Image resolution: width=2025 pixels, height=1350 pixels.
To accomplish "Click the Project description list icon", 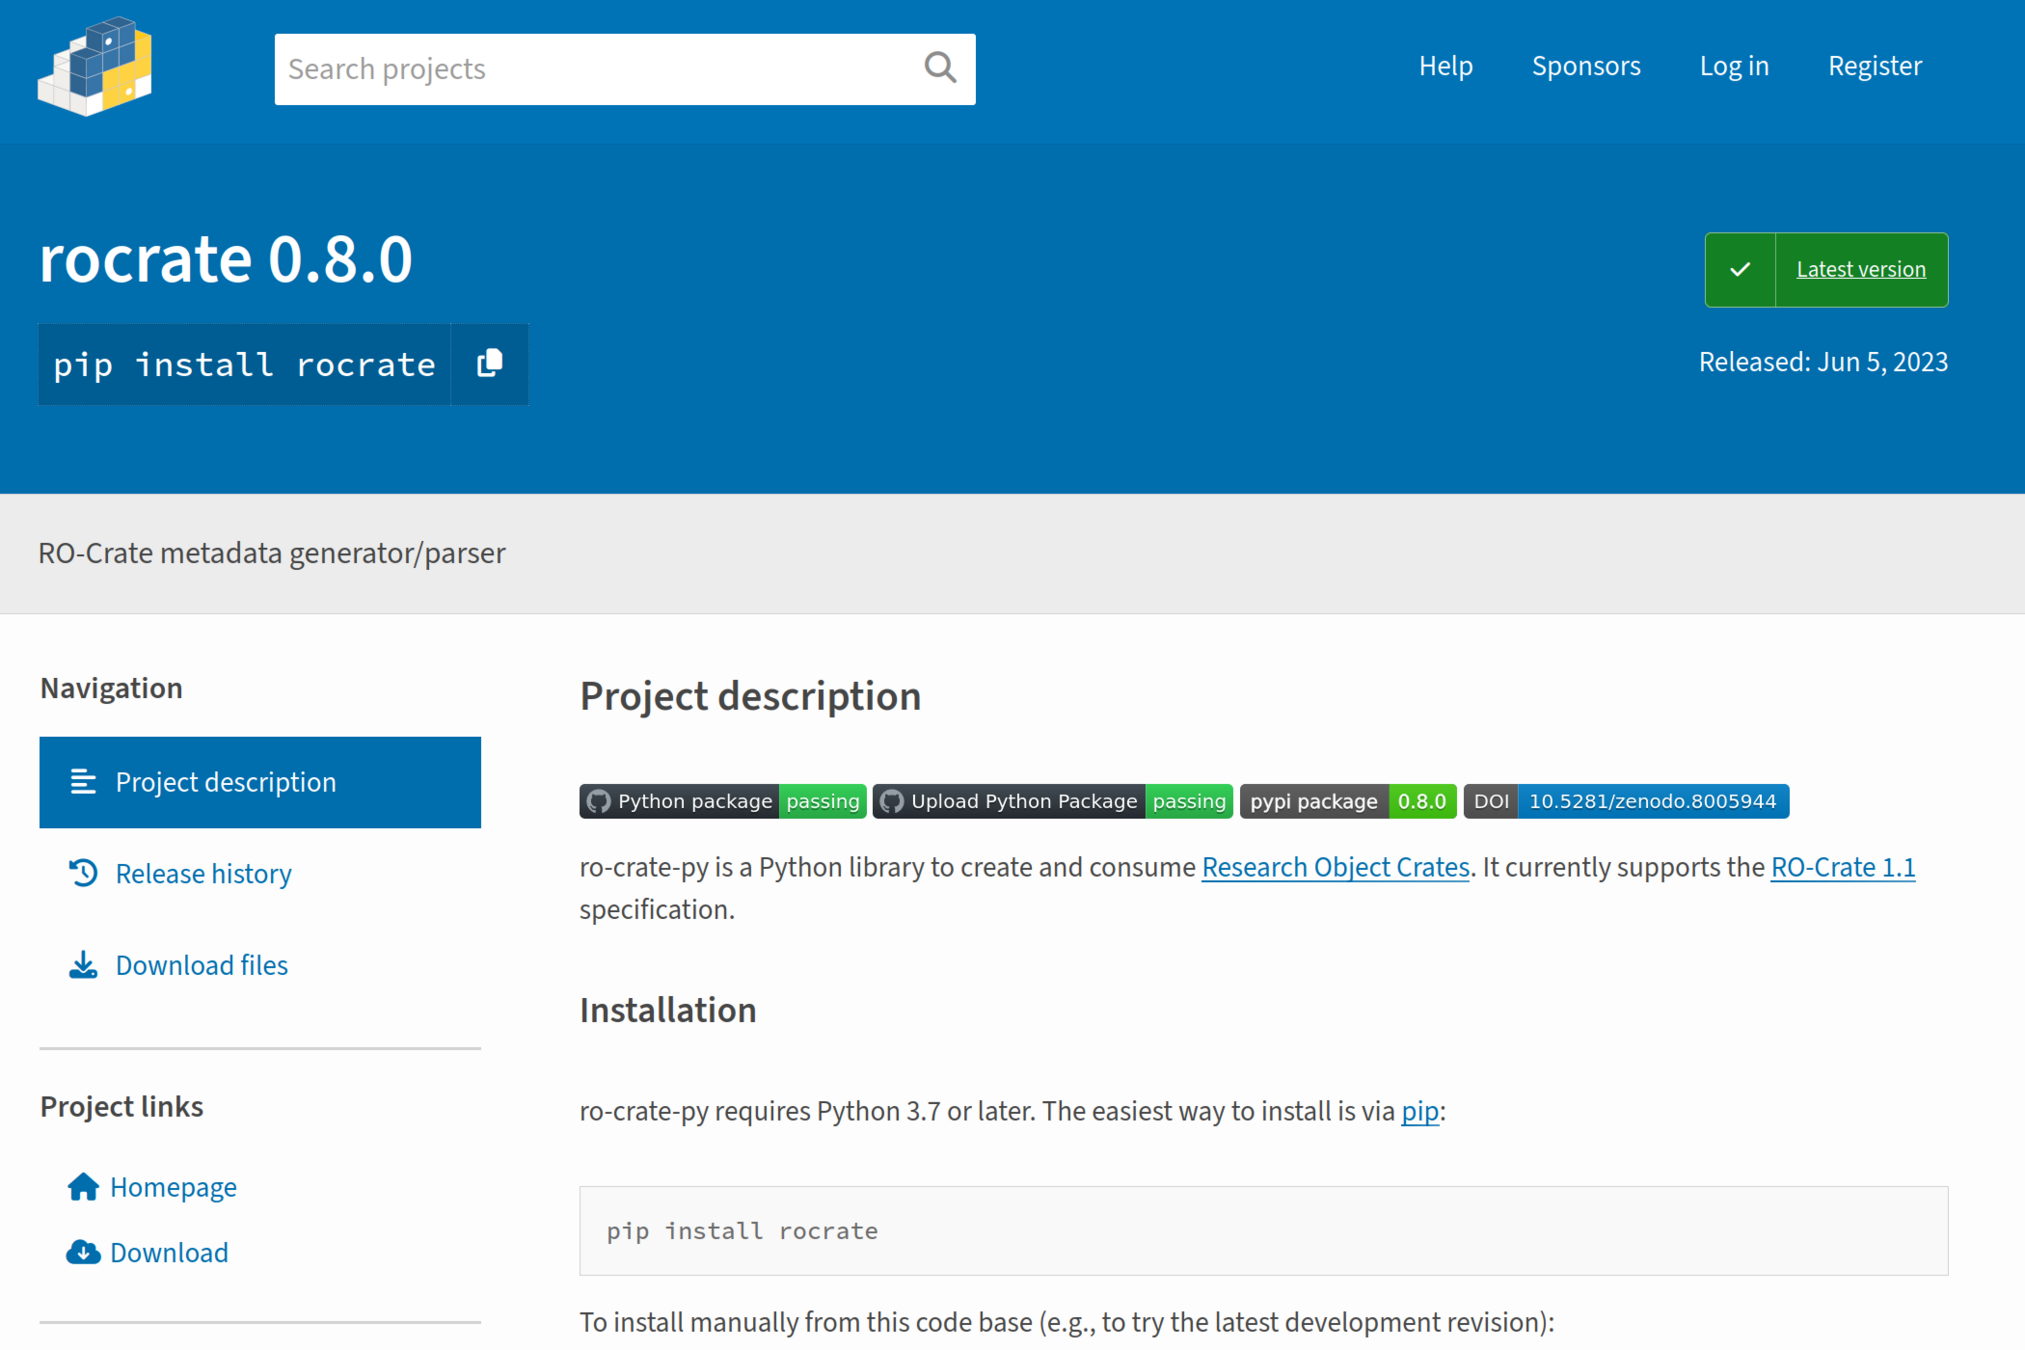I will point(83,782).
